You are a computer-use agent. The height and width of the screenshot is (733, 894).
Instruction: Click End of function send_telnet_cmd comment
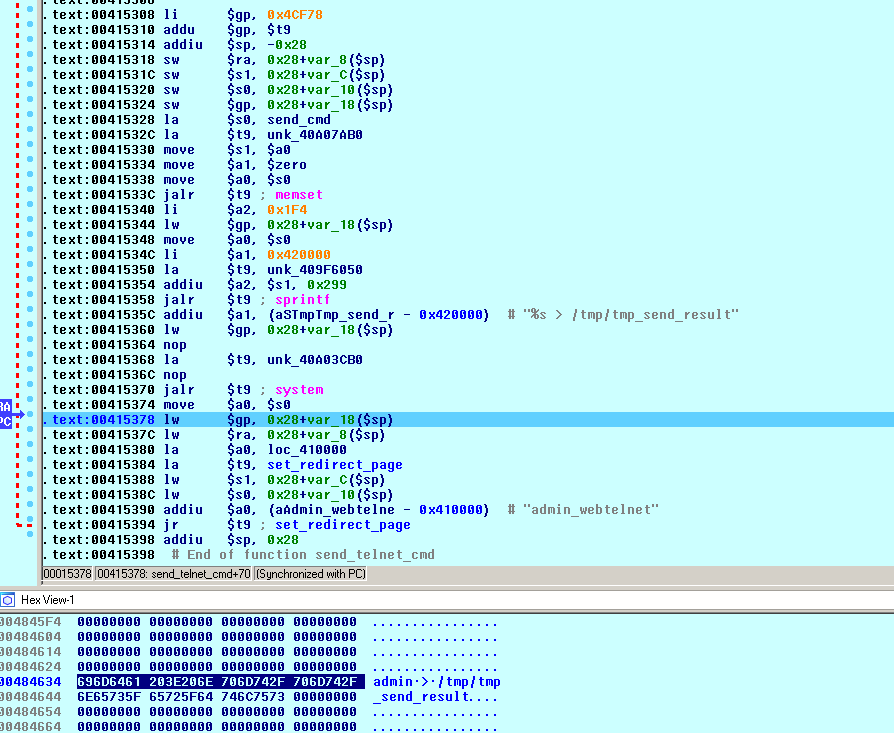(x=303, y=555)
